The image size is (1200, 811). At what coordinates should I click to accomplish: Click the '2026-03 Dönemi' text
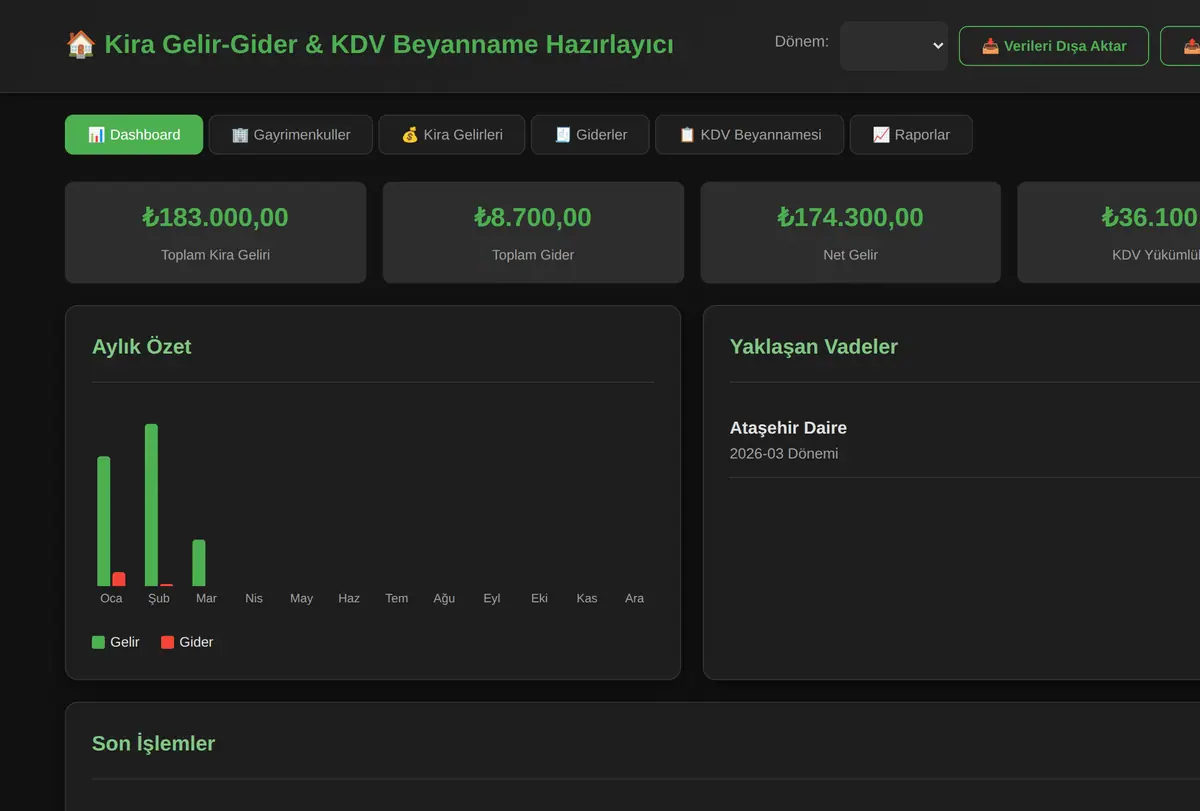784,454
